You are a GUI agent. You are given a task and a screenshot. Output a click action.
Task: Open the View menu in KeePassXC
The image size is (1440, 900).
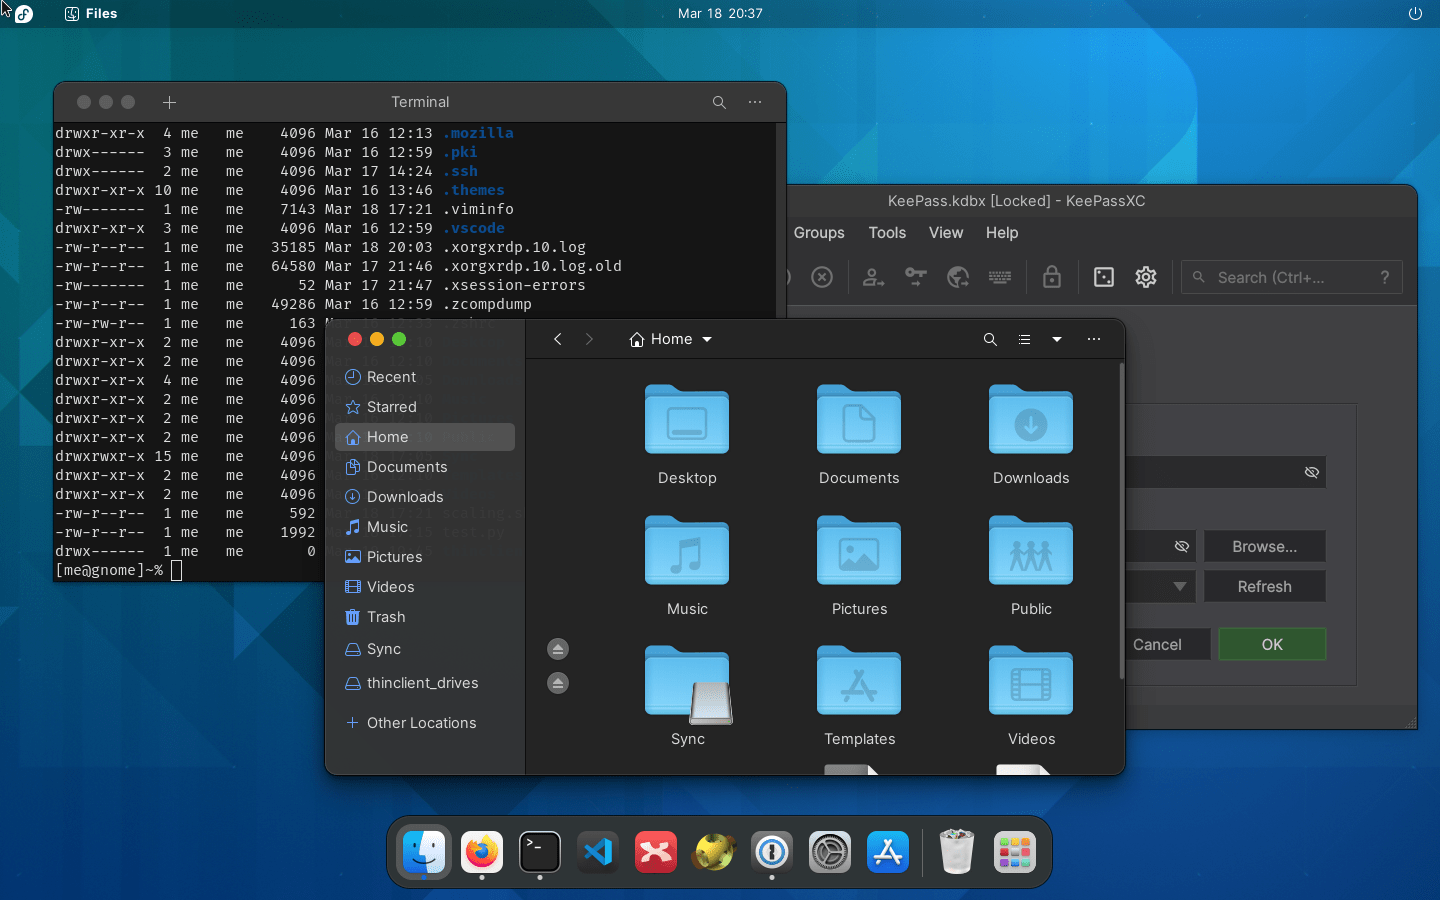[946, 233]
